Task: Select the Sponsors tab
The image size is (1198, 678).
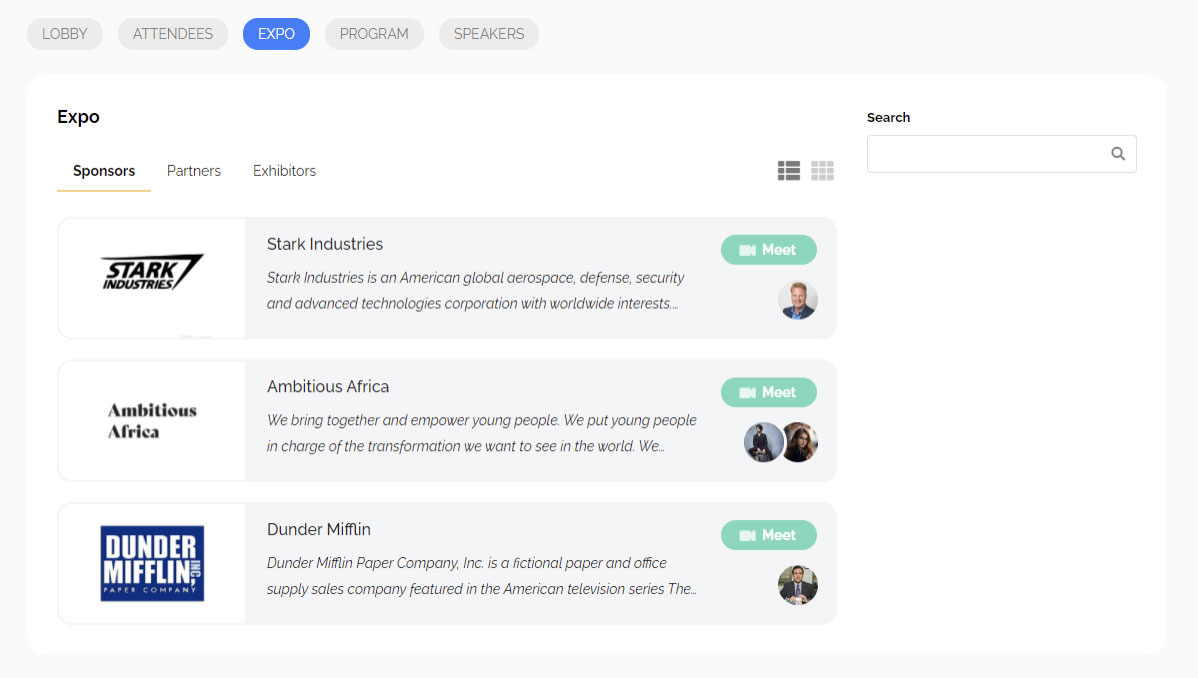Action: [x=104, y=171]
